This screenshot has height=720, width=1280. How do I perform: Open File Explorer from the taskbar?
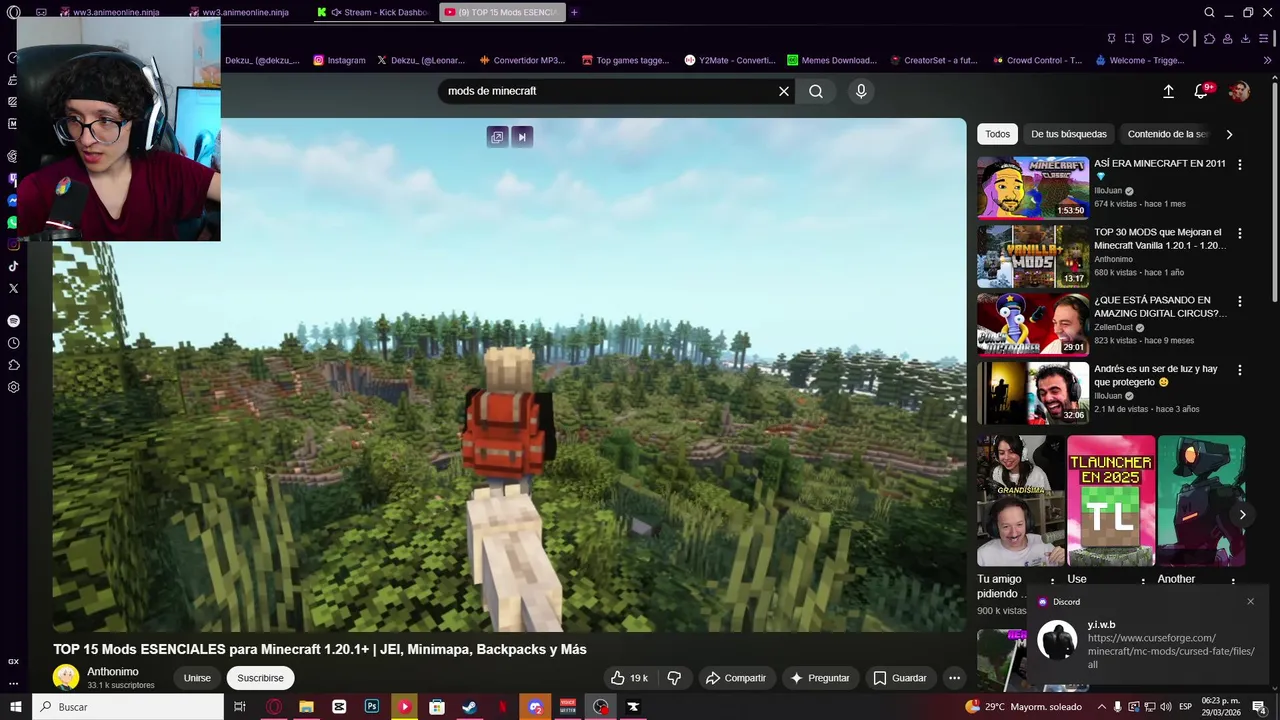[x=306, y=707]
